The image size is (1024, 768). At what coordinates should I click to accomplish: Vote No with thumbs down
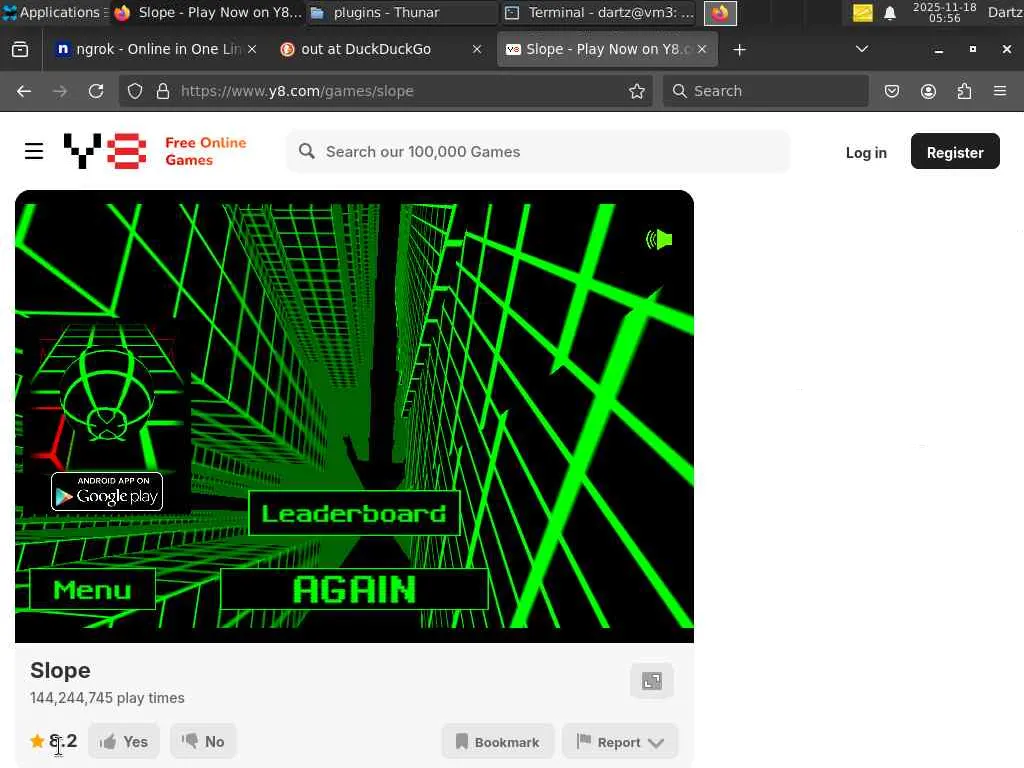pyautogui.click(x=203, y=741)
